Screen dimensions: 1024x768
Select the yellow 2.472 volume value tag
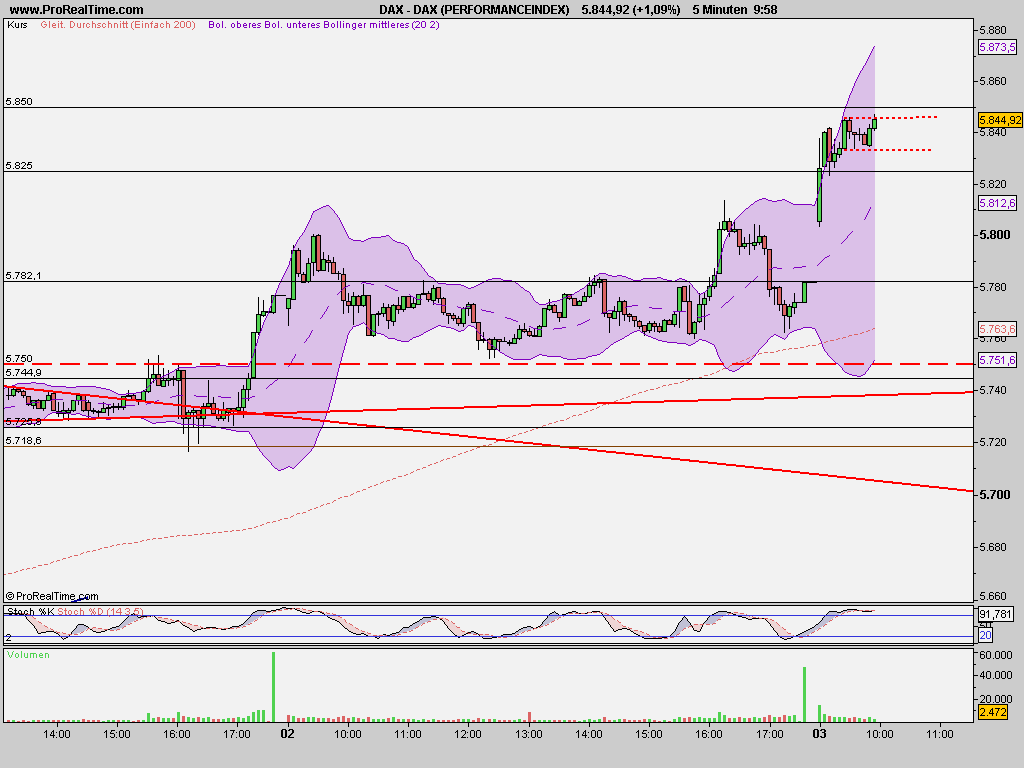pyautogui.click(x=994, y=713)
